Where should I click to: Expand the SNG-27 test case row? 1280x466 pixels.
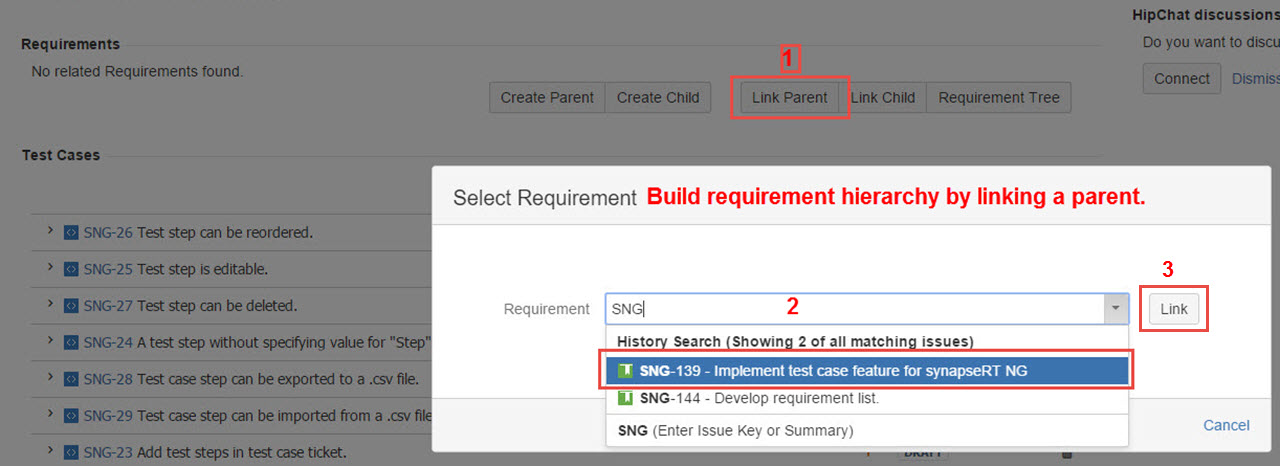click(x=50, y=305)
